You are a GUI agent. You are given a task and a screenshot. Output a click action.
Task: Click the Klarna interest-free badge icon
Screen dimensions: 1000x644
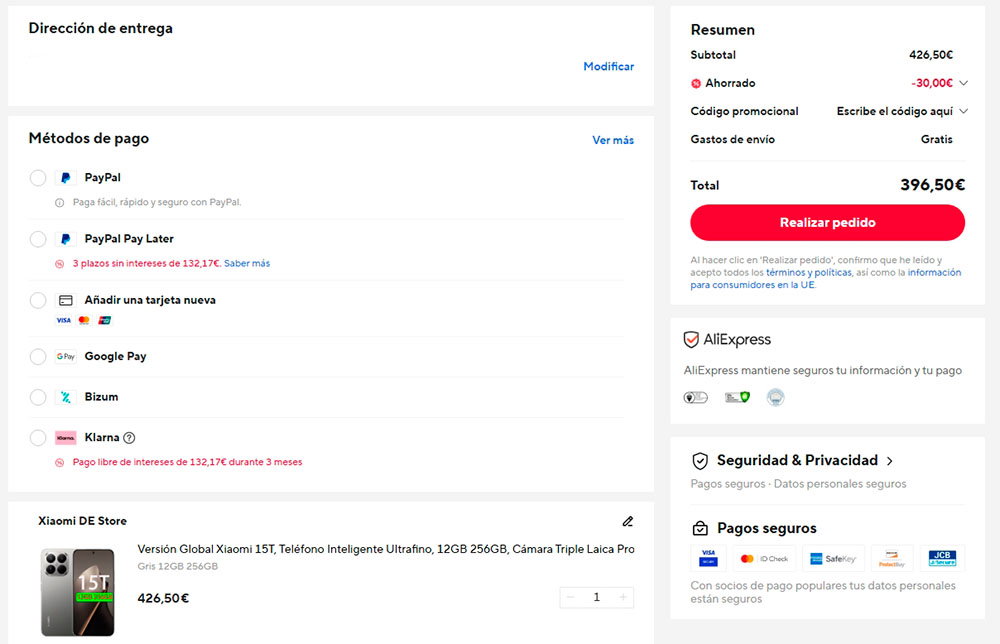click(59, 463)
